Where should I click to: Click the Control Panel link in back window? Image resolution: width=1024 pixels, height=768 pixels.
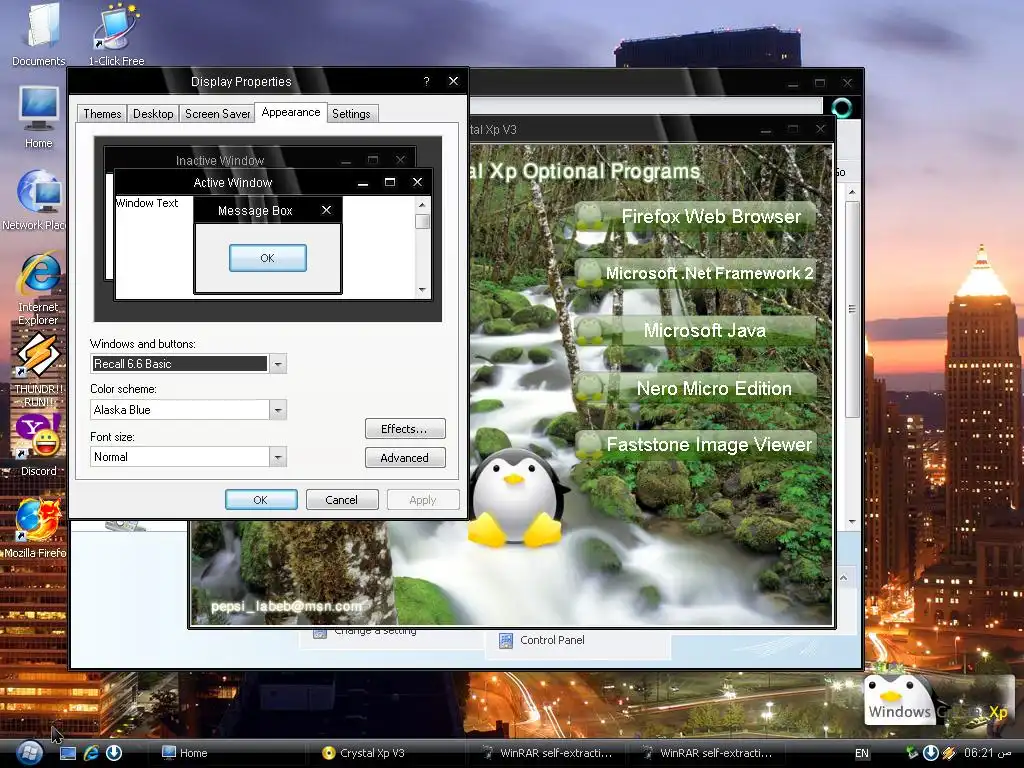coord(552,641)
